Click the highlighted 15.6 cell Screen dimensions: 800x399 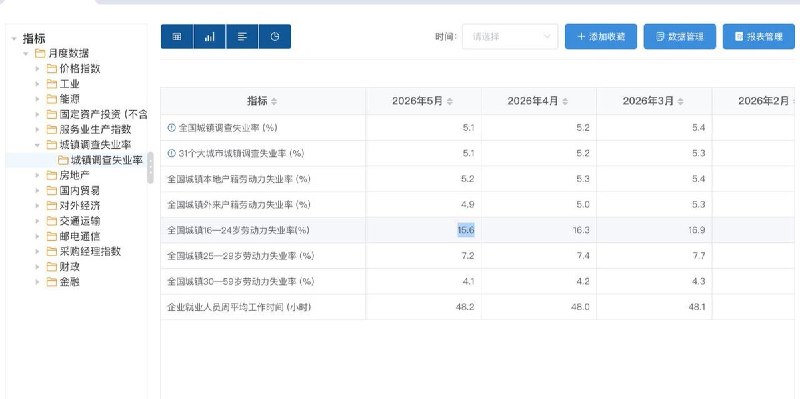click(466, 230)
